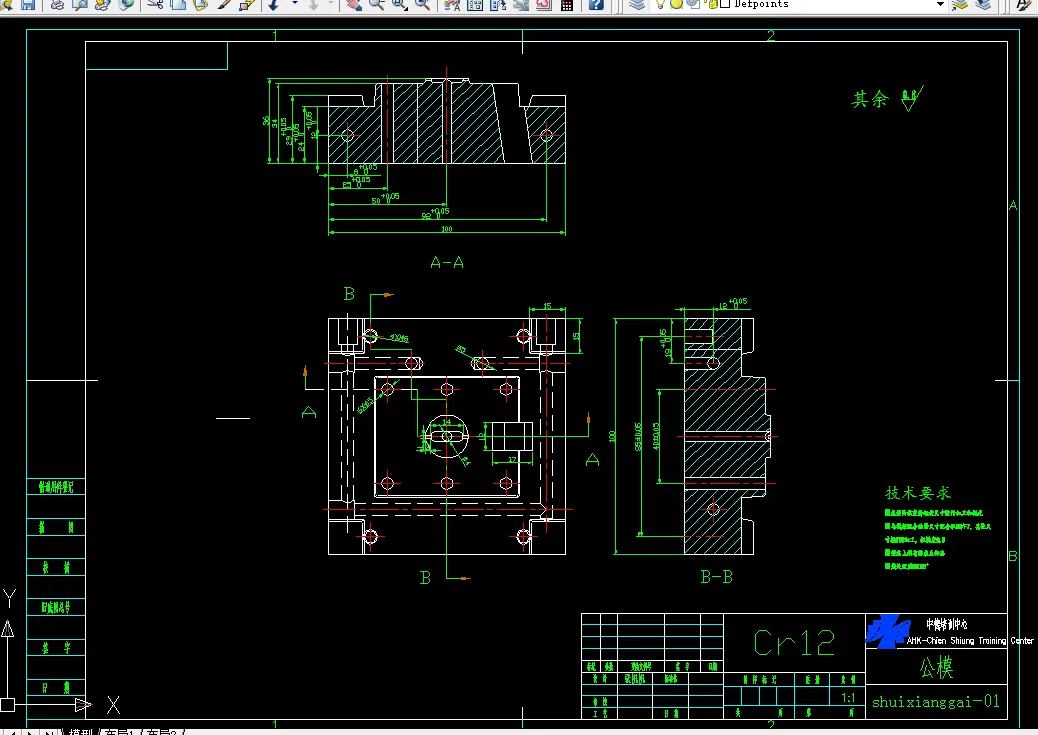Open the Layer Properties Manager icon
This screenshot has height=735, width=1038.
click(637, 5)
